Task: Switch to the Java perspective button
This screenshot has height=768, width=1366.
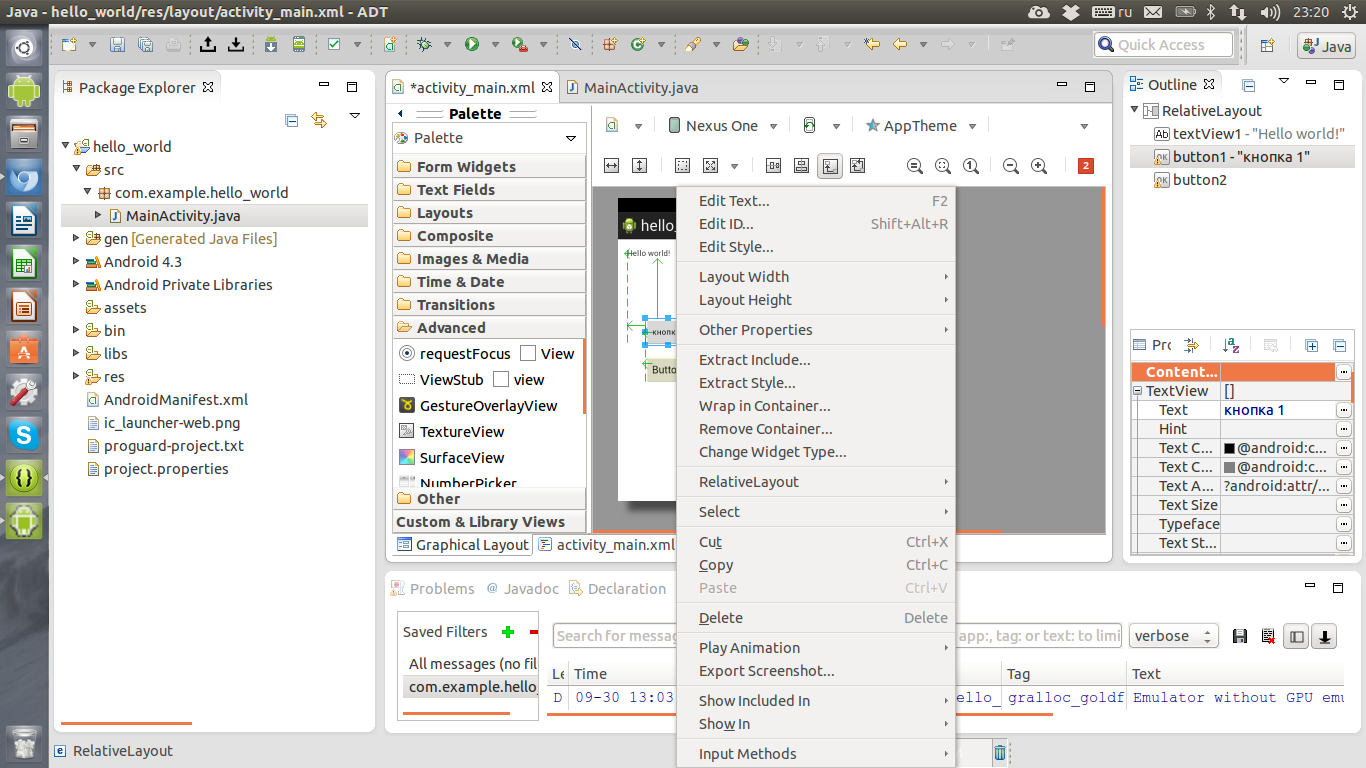Action: pos(1326,46)
